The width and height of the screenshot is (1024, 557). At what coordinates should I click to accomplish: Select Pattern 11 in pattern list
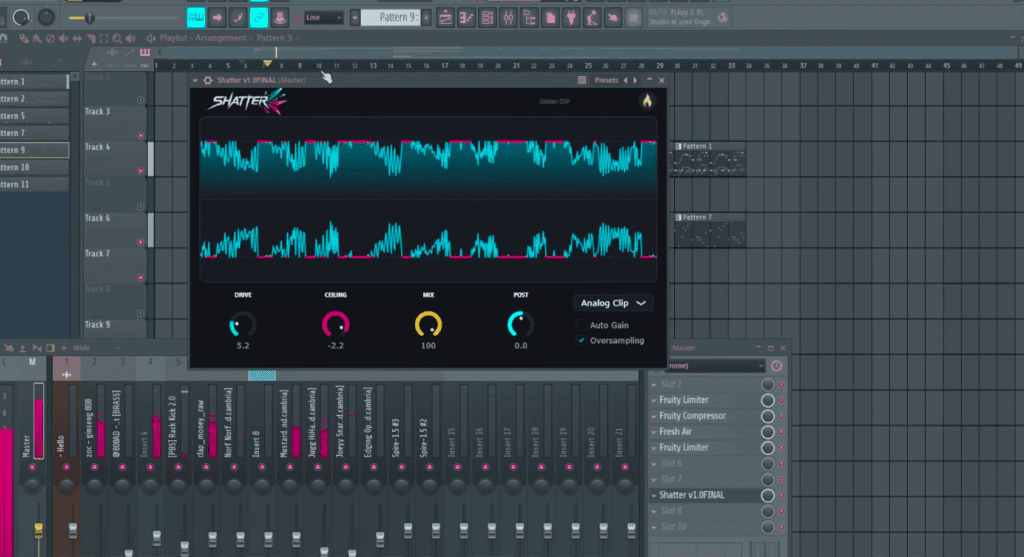(34, 184)
